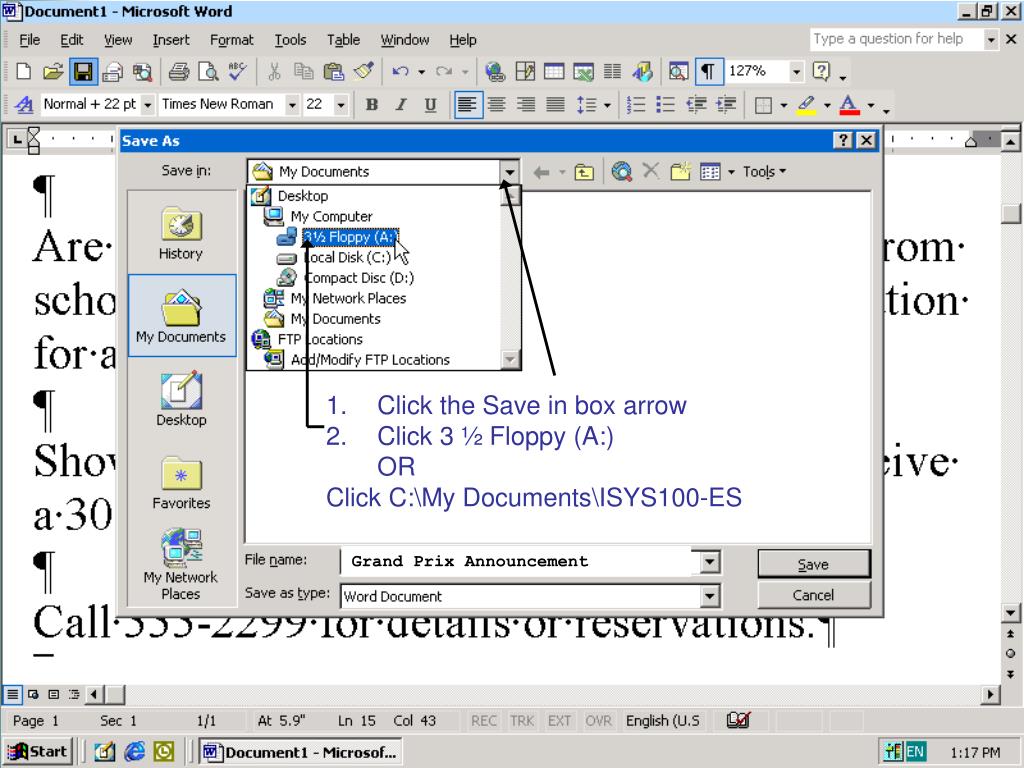Click the Undo arrow icon
This screenshot has width=1024, height=768.
pos(400,71)
